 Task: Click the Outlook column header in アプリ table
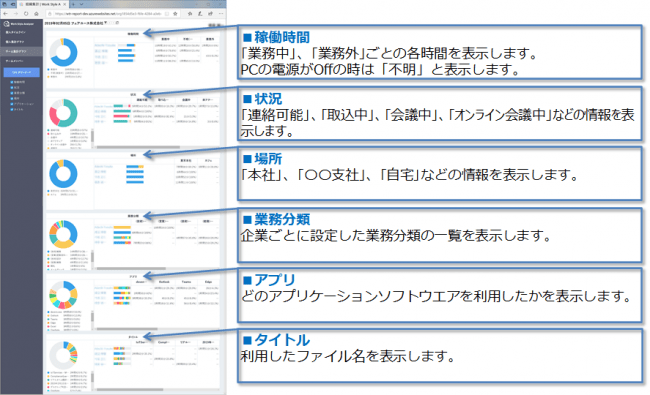tap(164, 282)
